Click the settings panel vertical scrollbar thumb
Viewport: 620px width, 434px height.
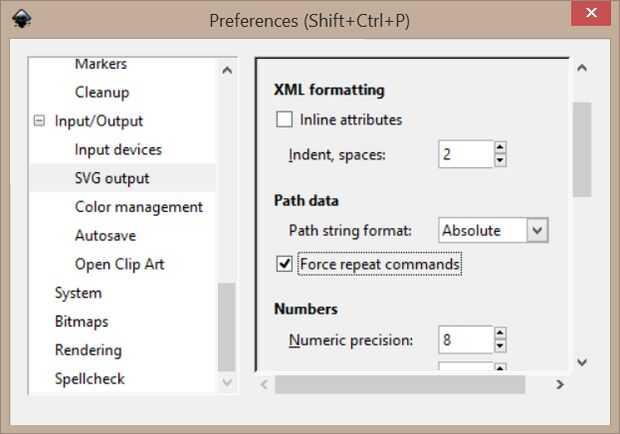coord(582,150)
